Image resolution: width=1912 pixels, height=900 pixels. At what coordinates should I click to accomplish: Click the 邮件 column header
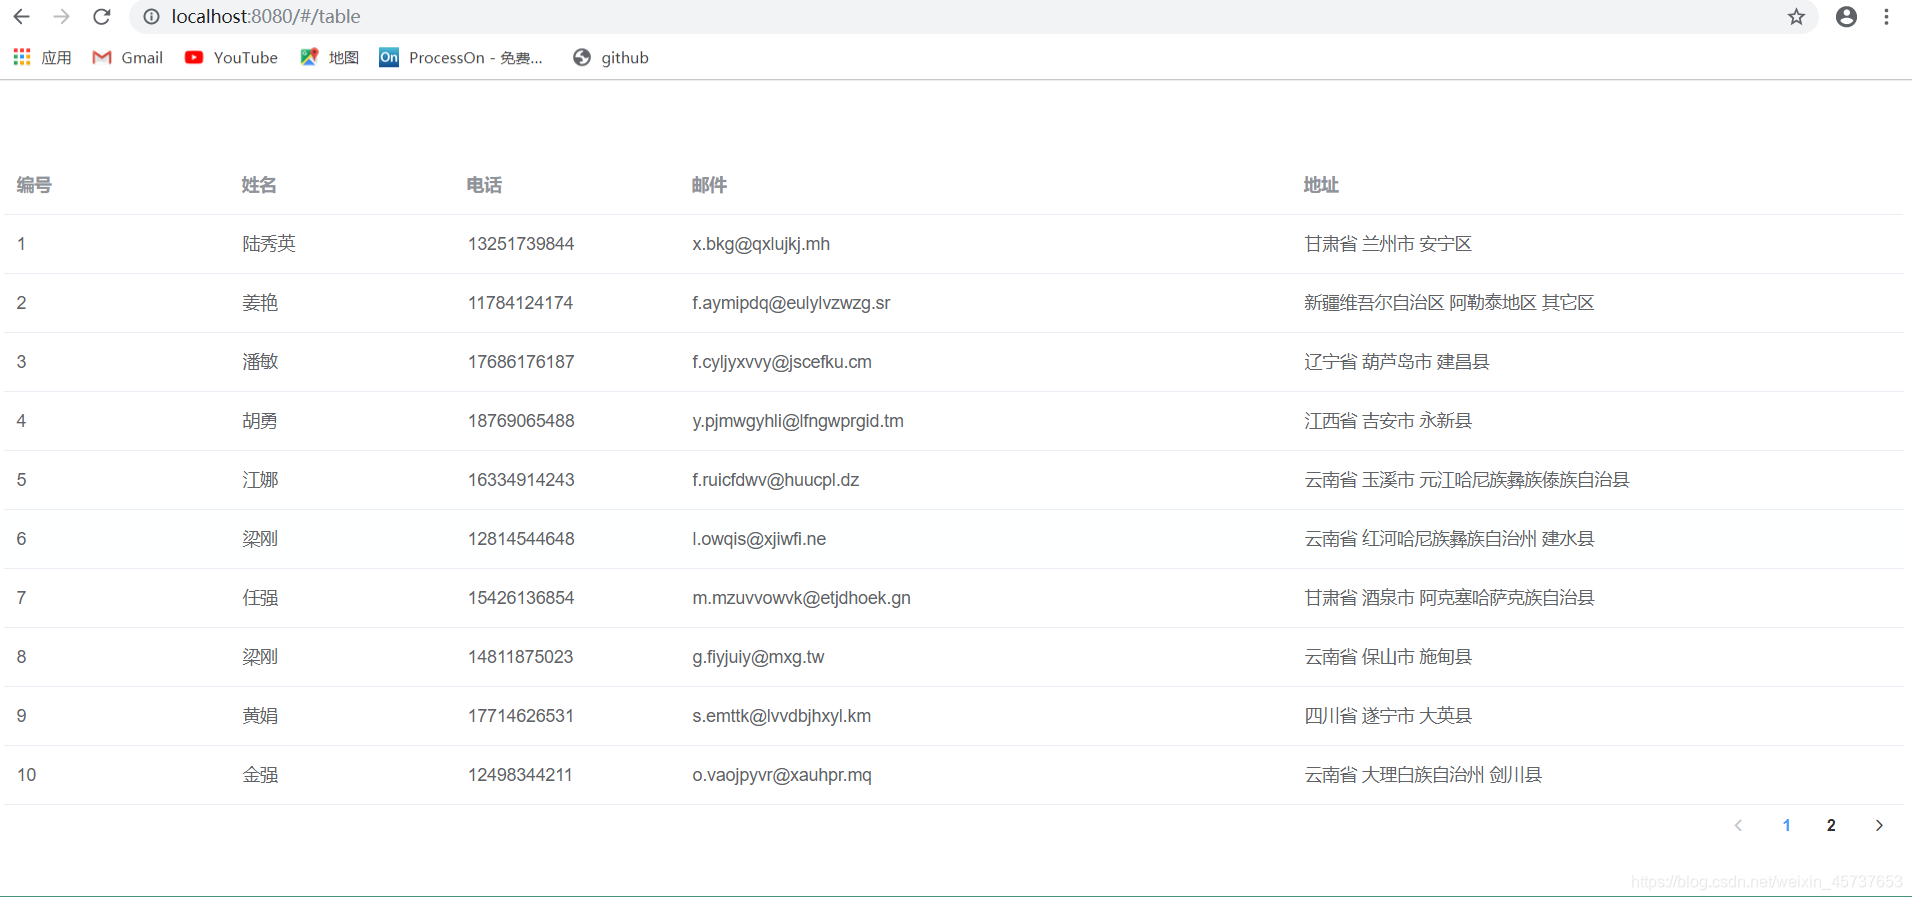709,185
